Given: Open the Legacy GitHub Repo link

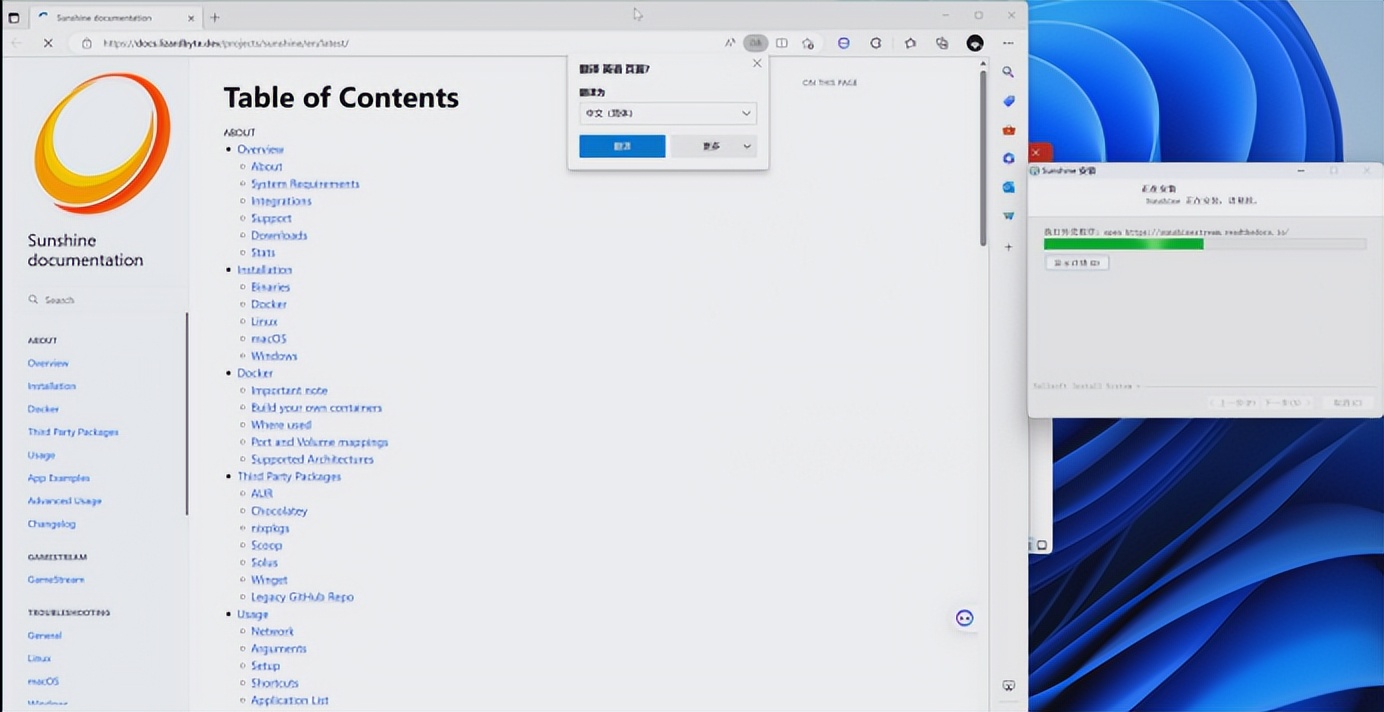Looking at the screenshot, I should [x=302, y=597].
